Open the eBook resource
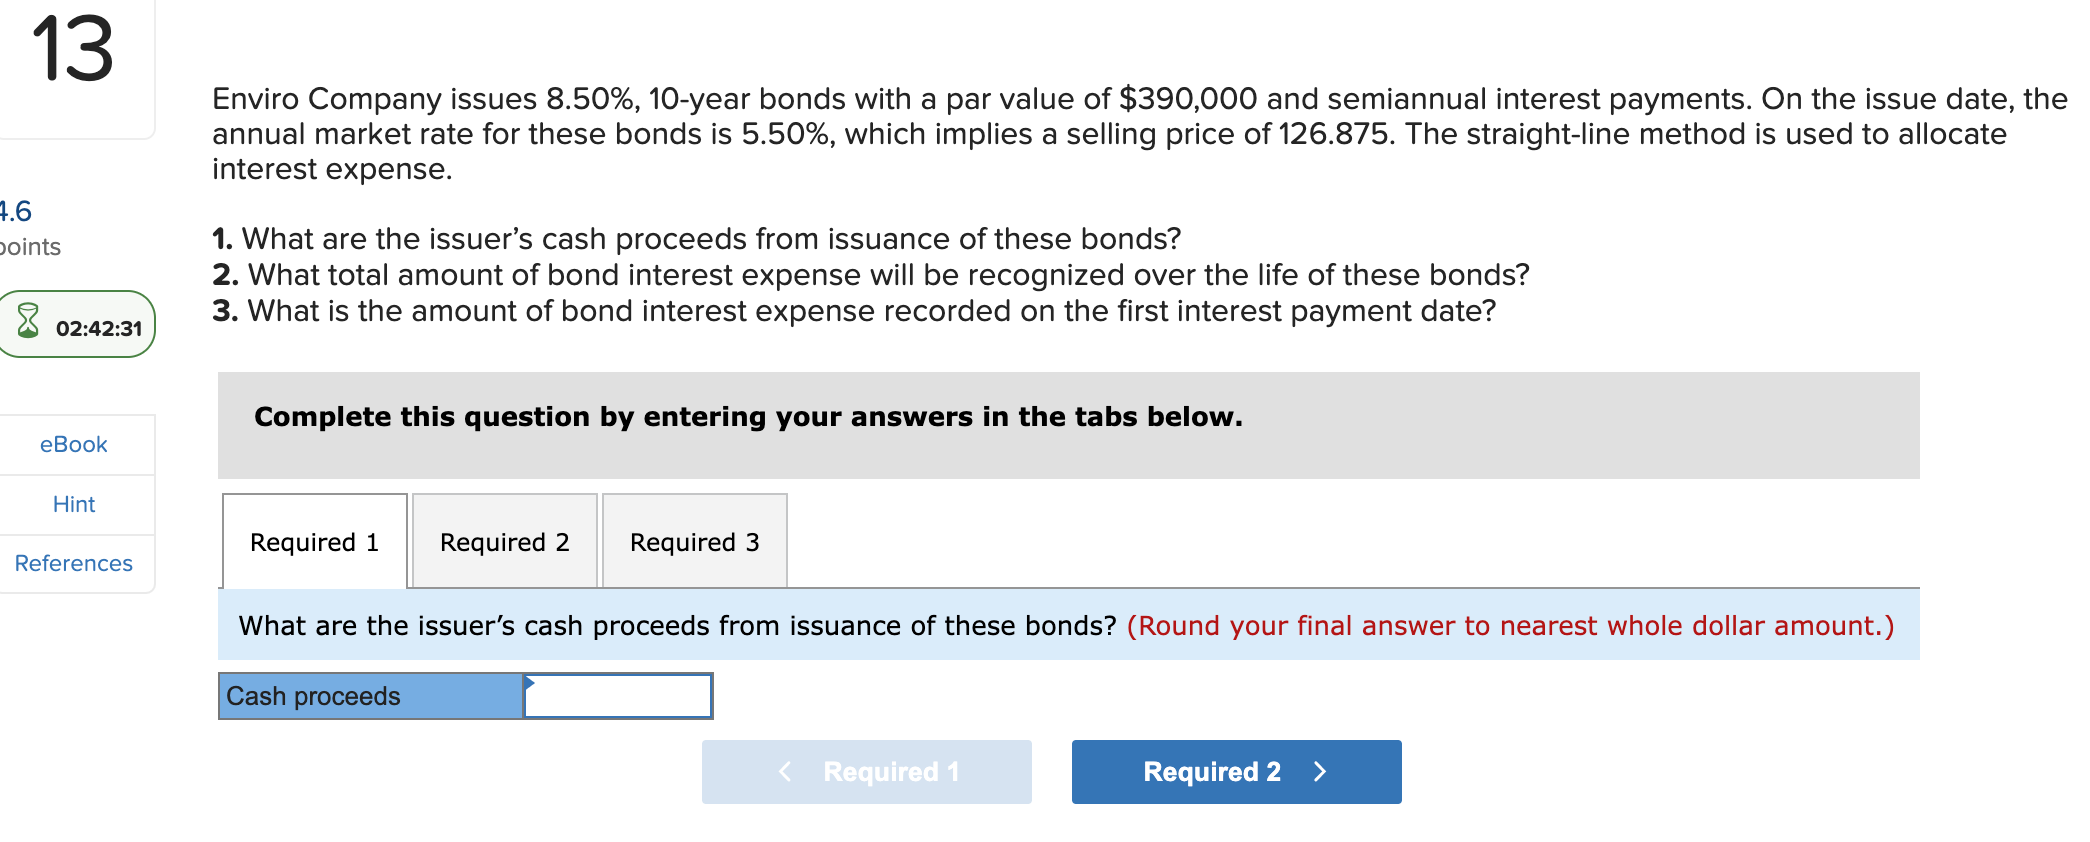The width and height of the screenshot is (2090, 842). [74, 444]
